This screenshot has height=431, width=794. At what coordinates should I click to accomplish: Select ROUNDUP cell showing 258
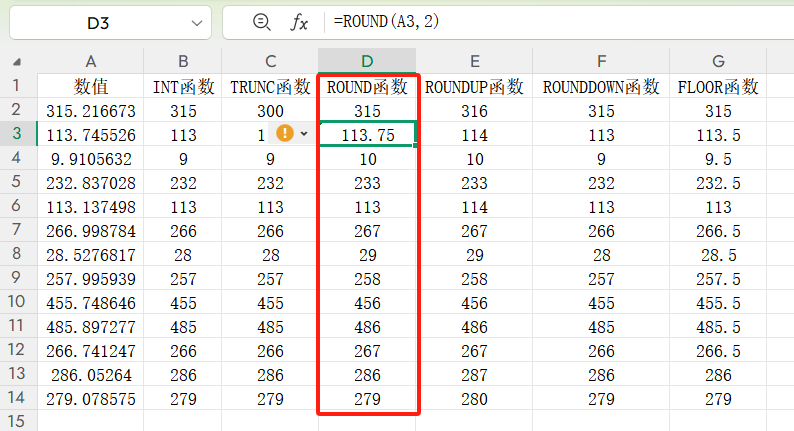coord(474,279)
